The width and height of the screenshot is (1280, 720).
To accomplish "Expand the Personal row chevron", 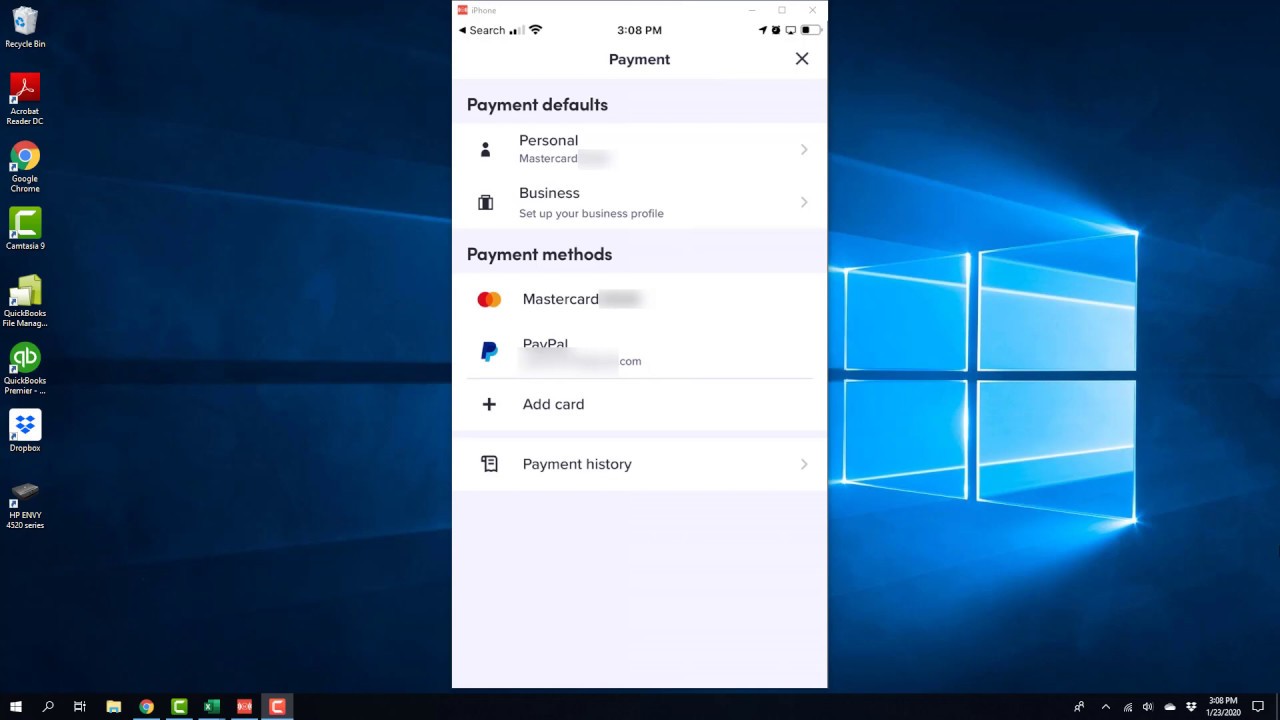I will tap(804, 149).
